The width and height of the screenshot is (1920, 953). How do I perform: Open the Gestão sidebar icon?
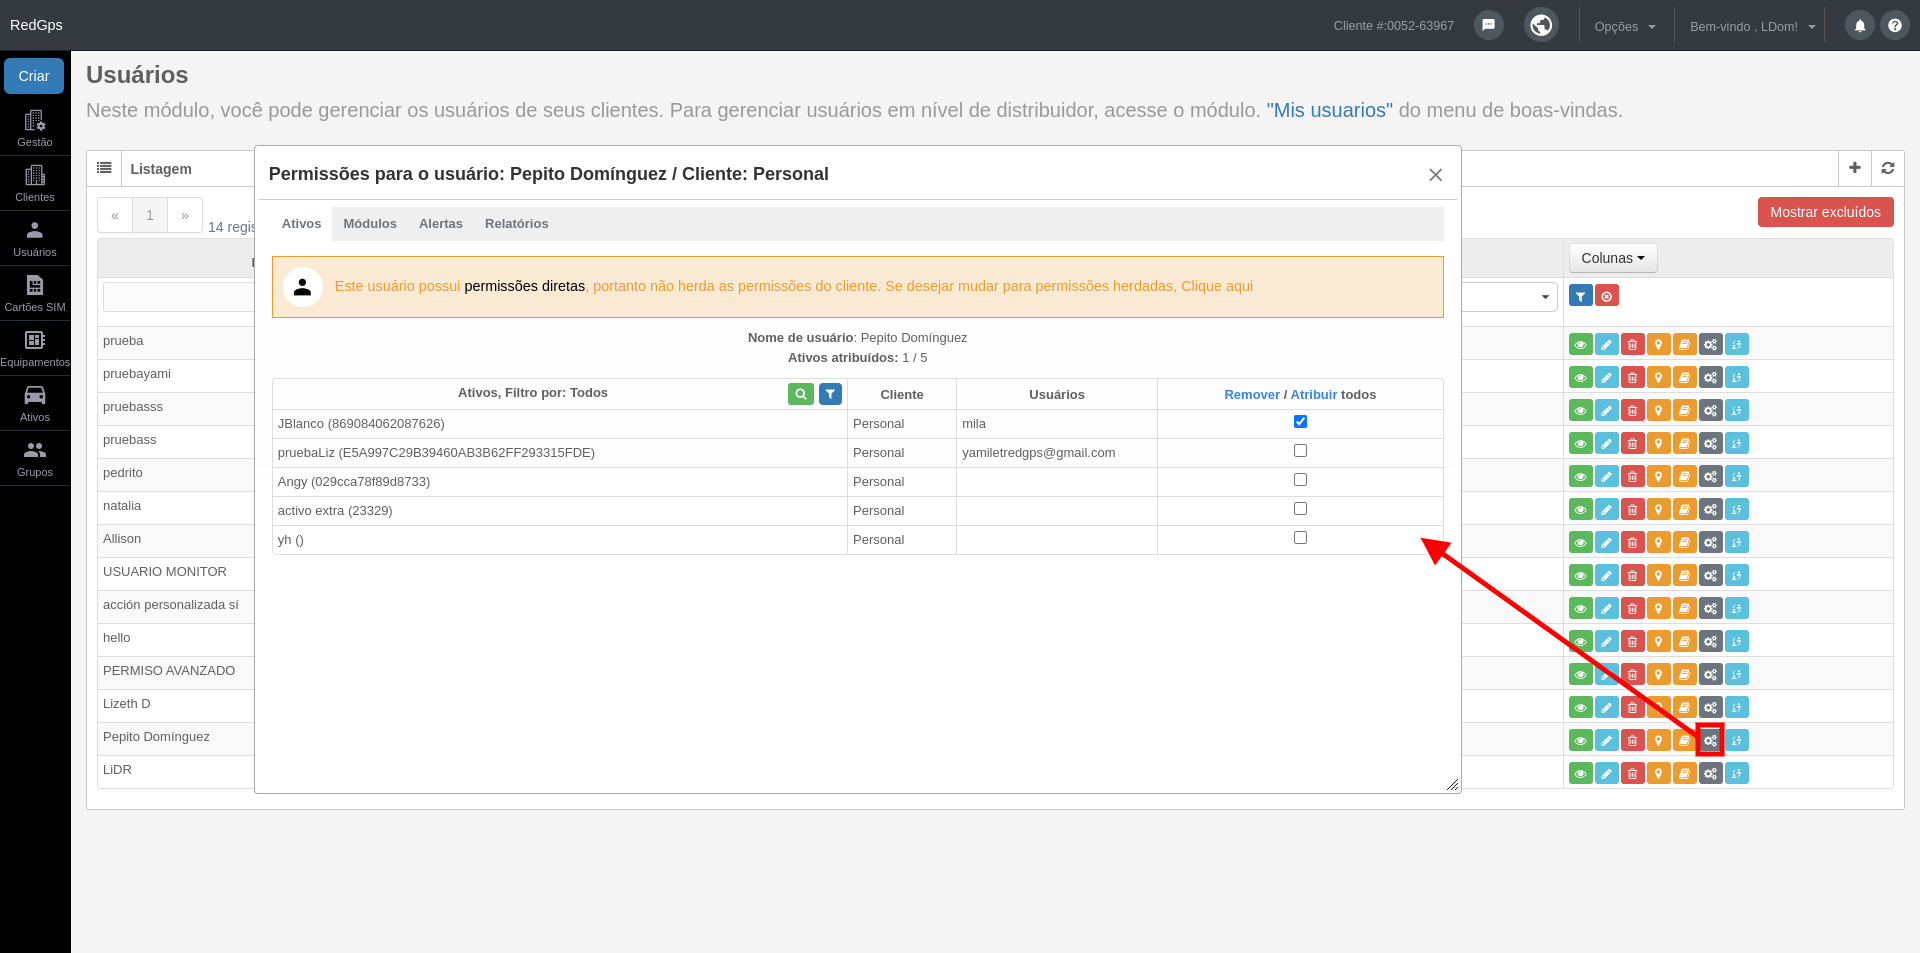(35, 128)
